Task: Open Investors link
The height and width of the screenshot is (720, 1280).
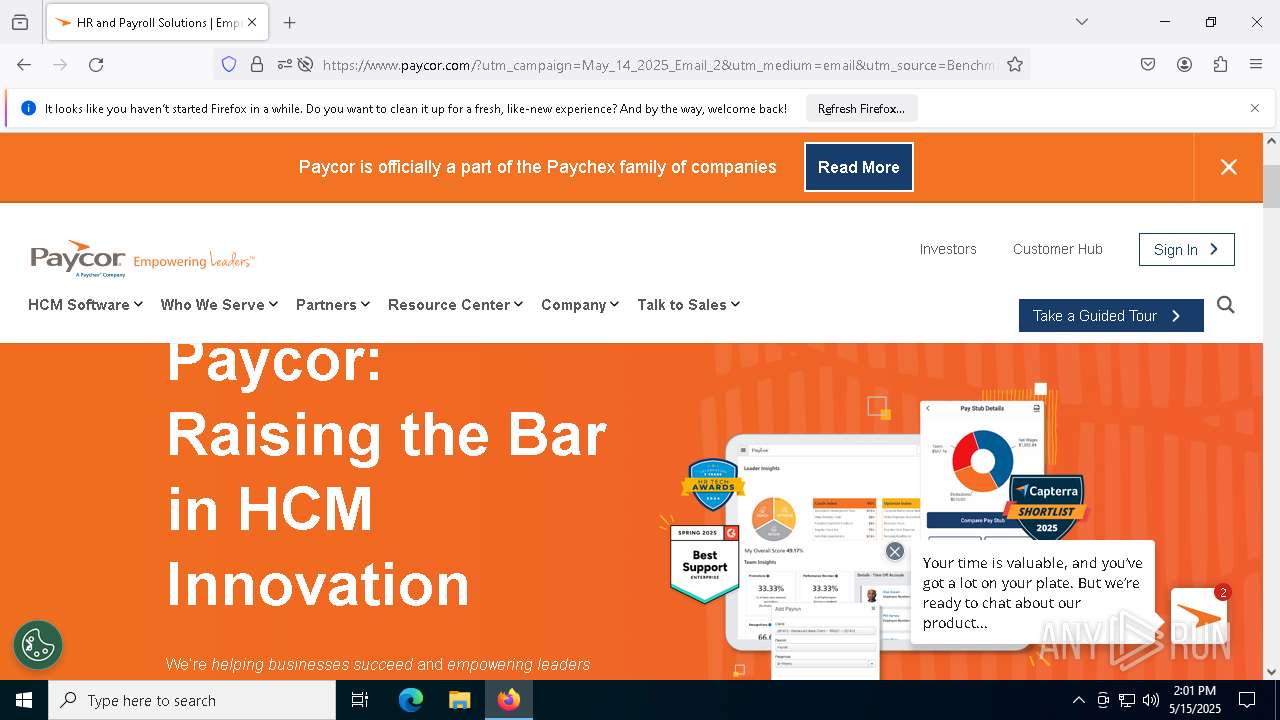Action: [x=948, y=249]
